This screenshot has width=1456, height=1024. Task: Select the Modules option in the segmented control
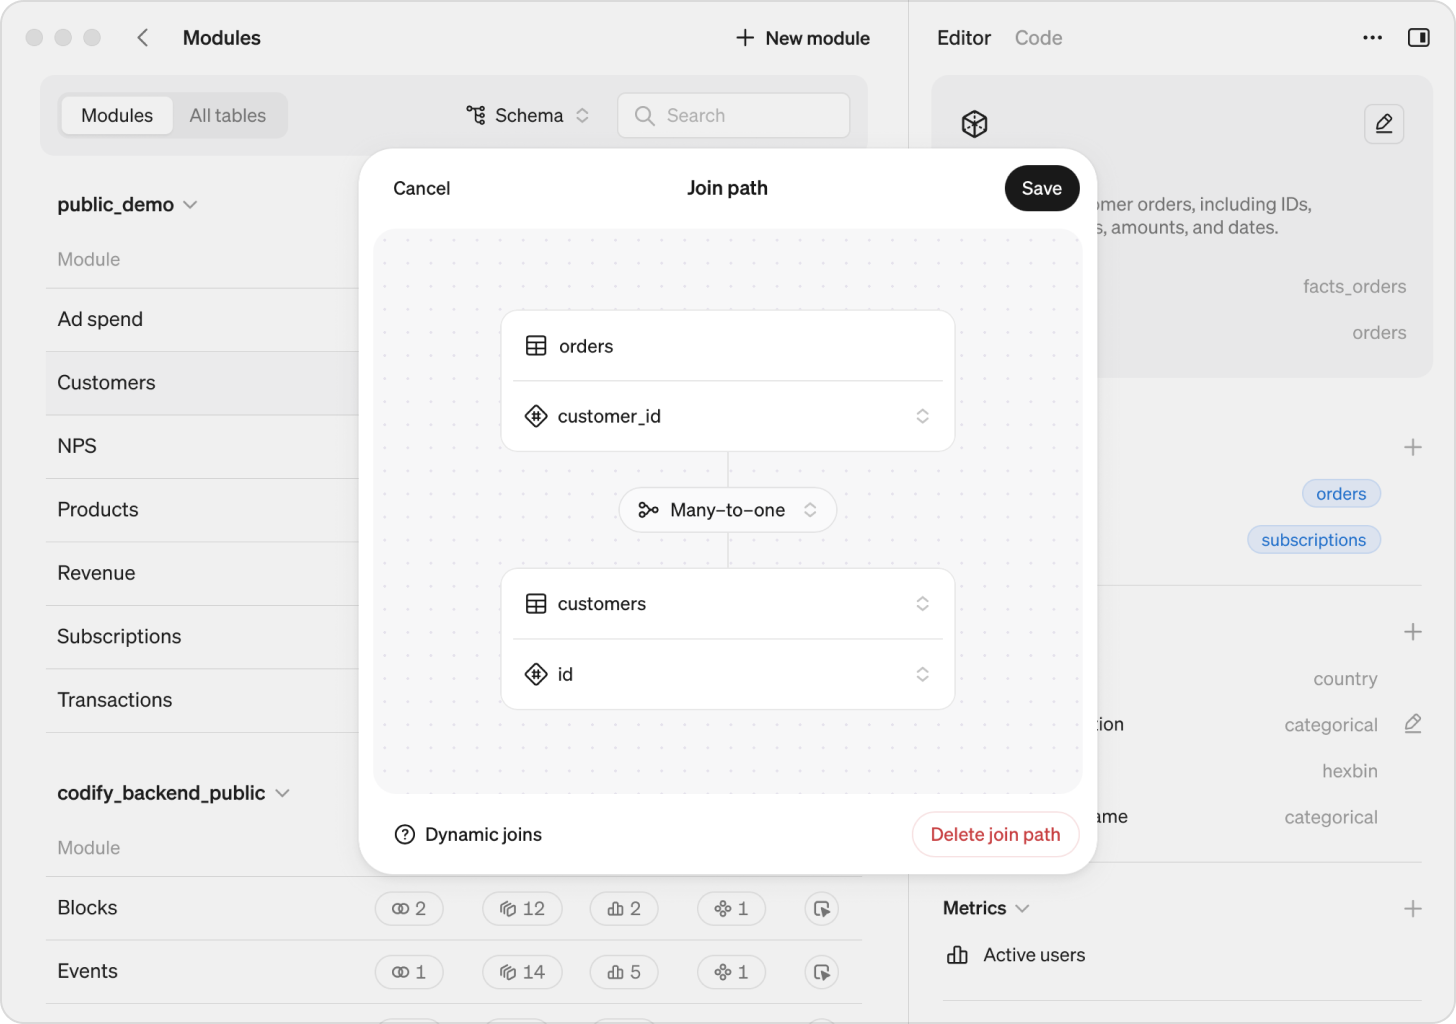(x=116, y=115)
